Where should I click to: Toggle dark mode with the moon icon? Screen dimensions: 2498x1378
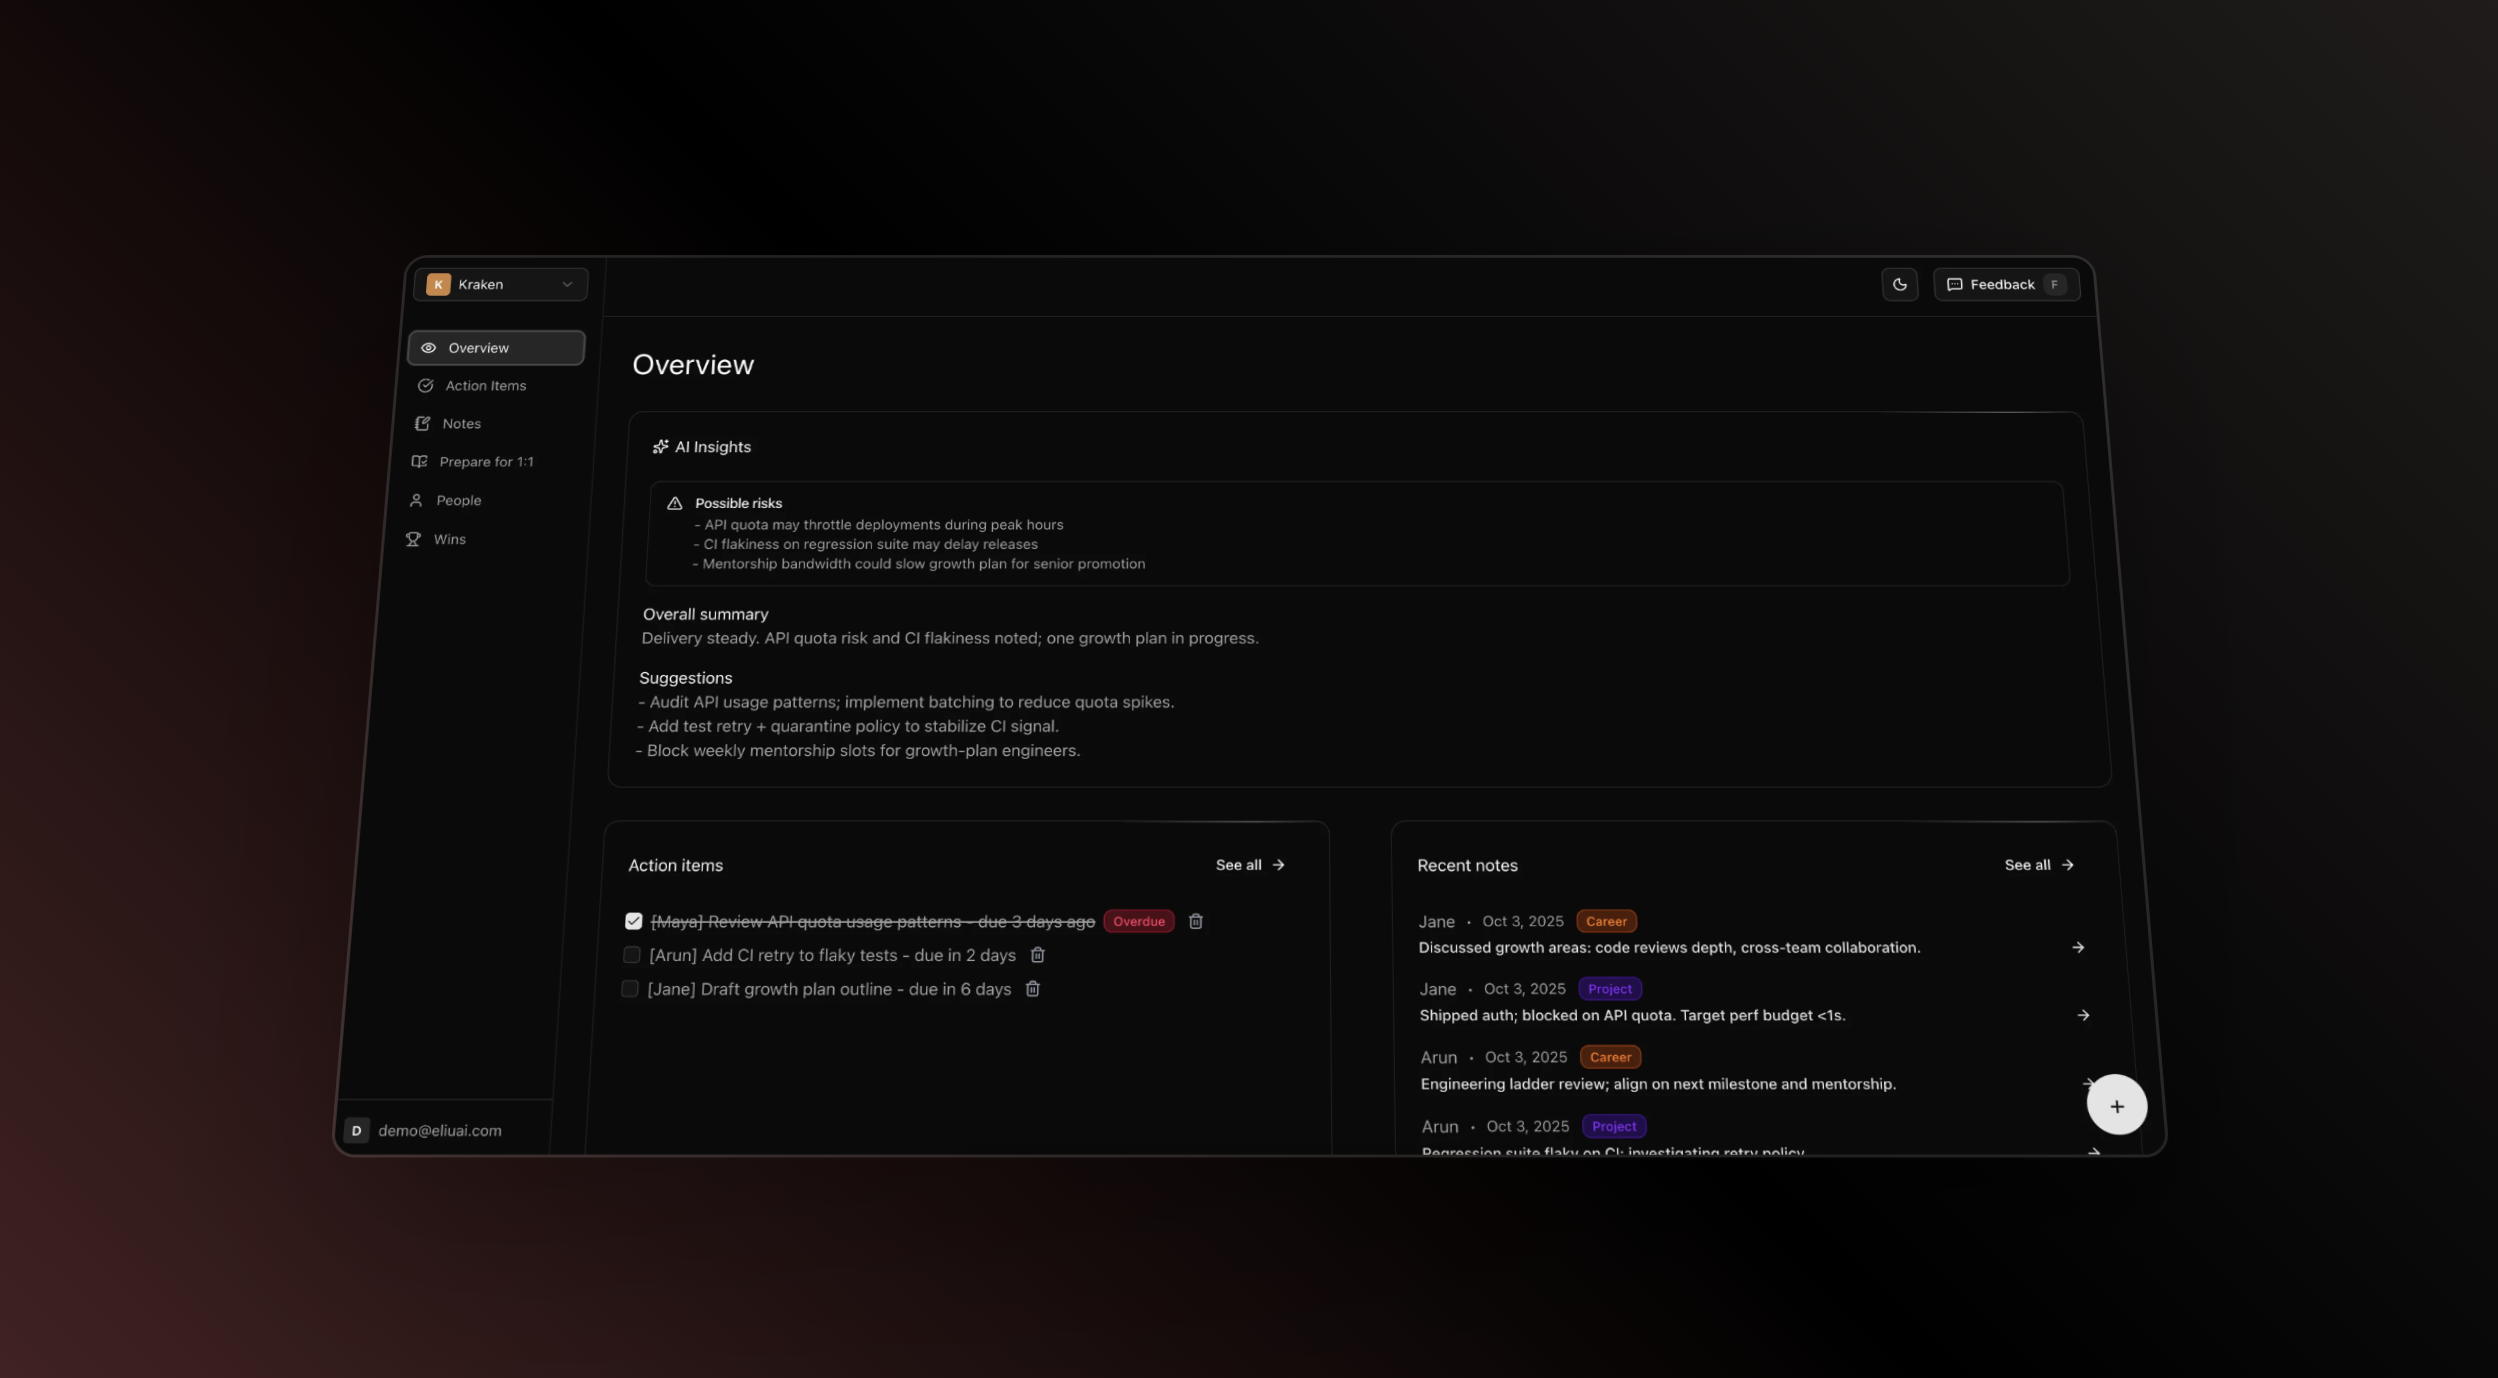1899,284
